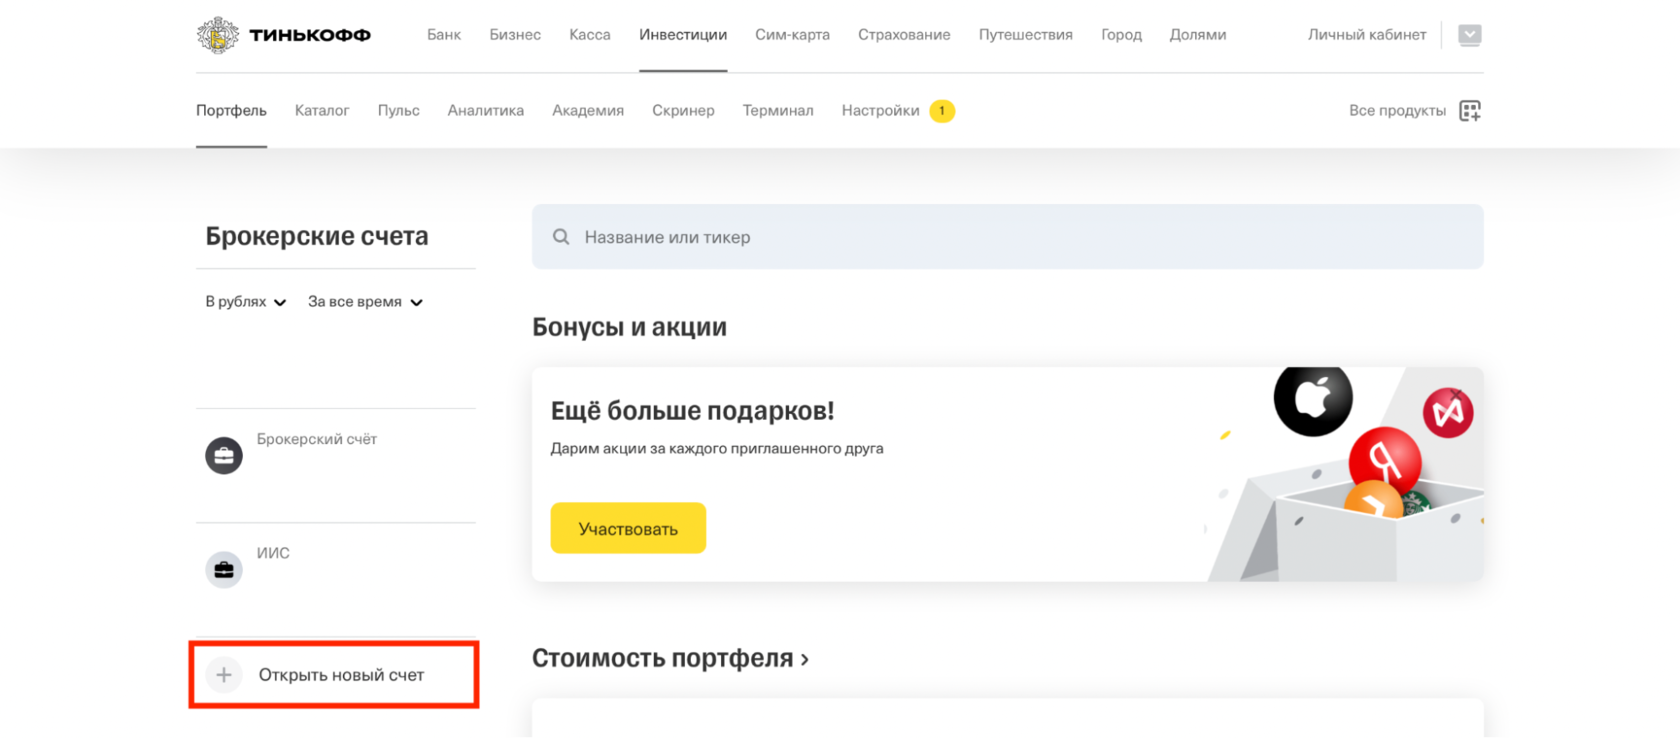Screen dimensions: 1680x738
Task: Click the Название или тикер search field
Action: tap(1008, 237)
